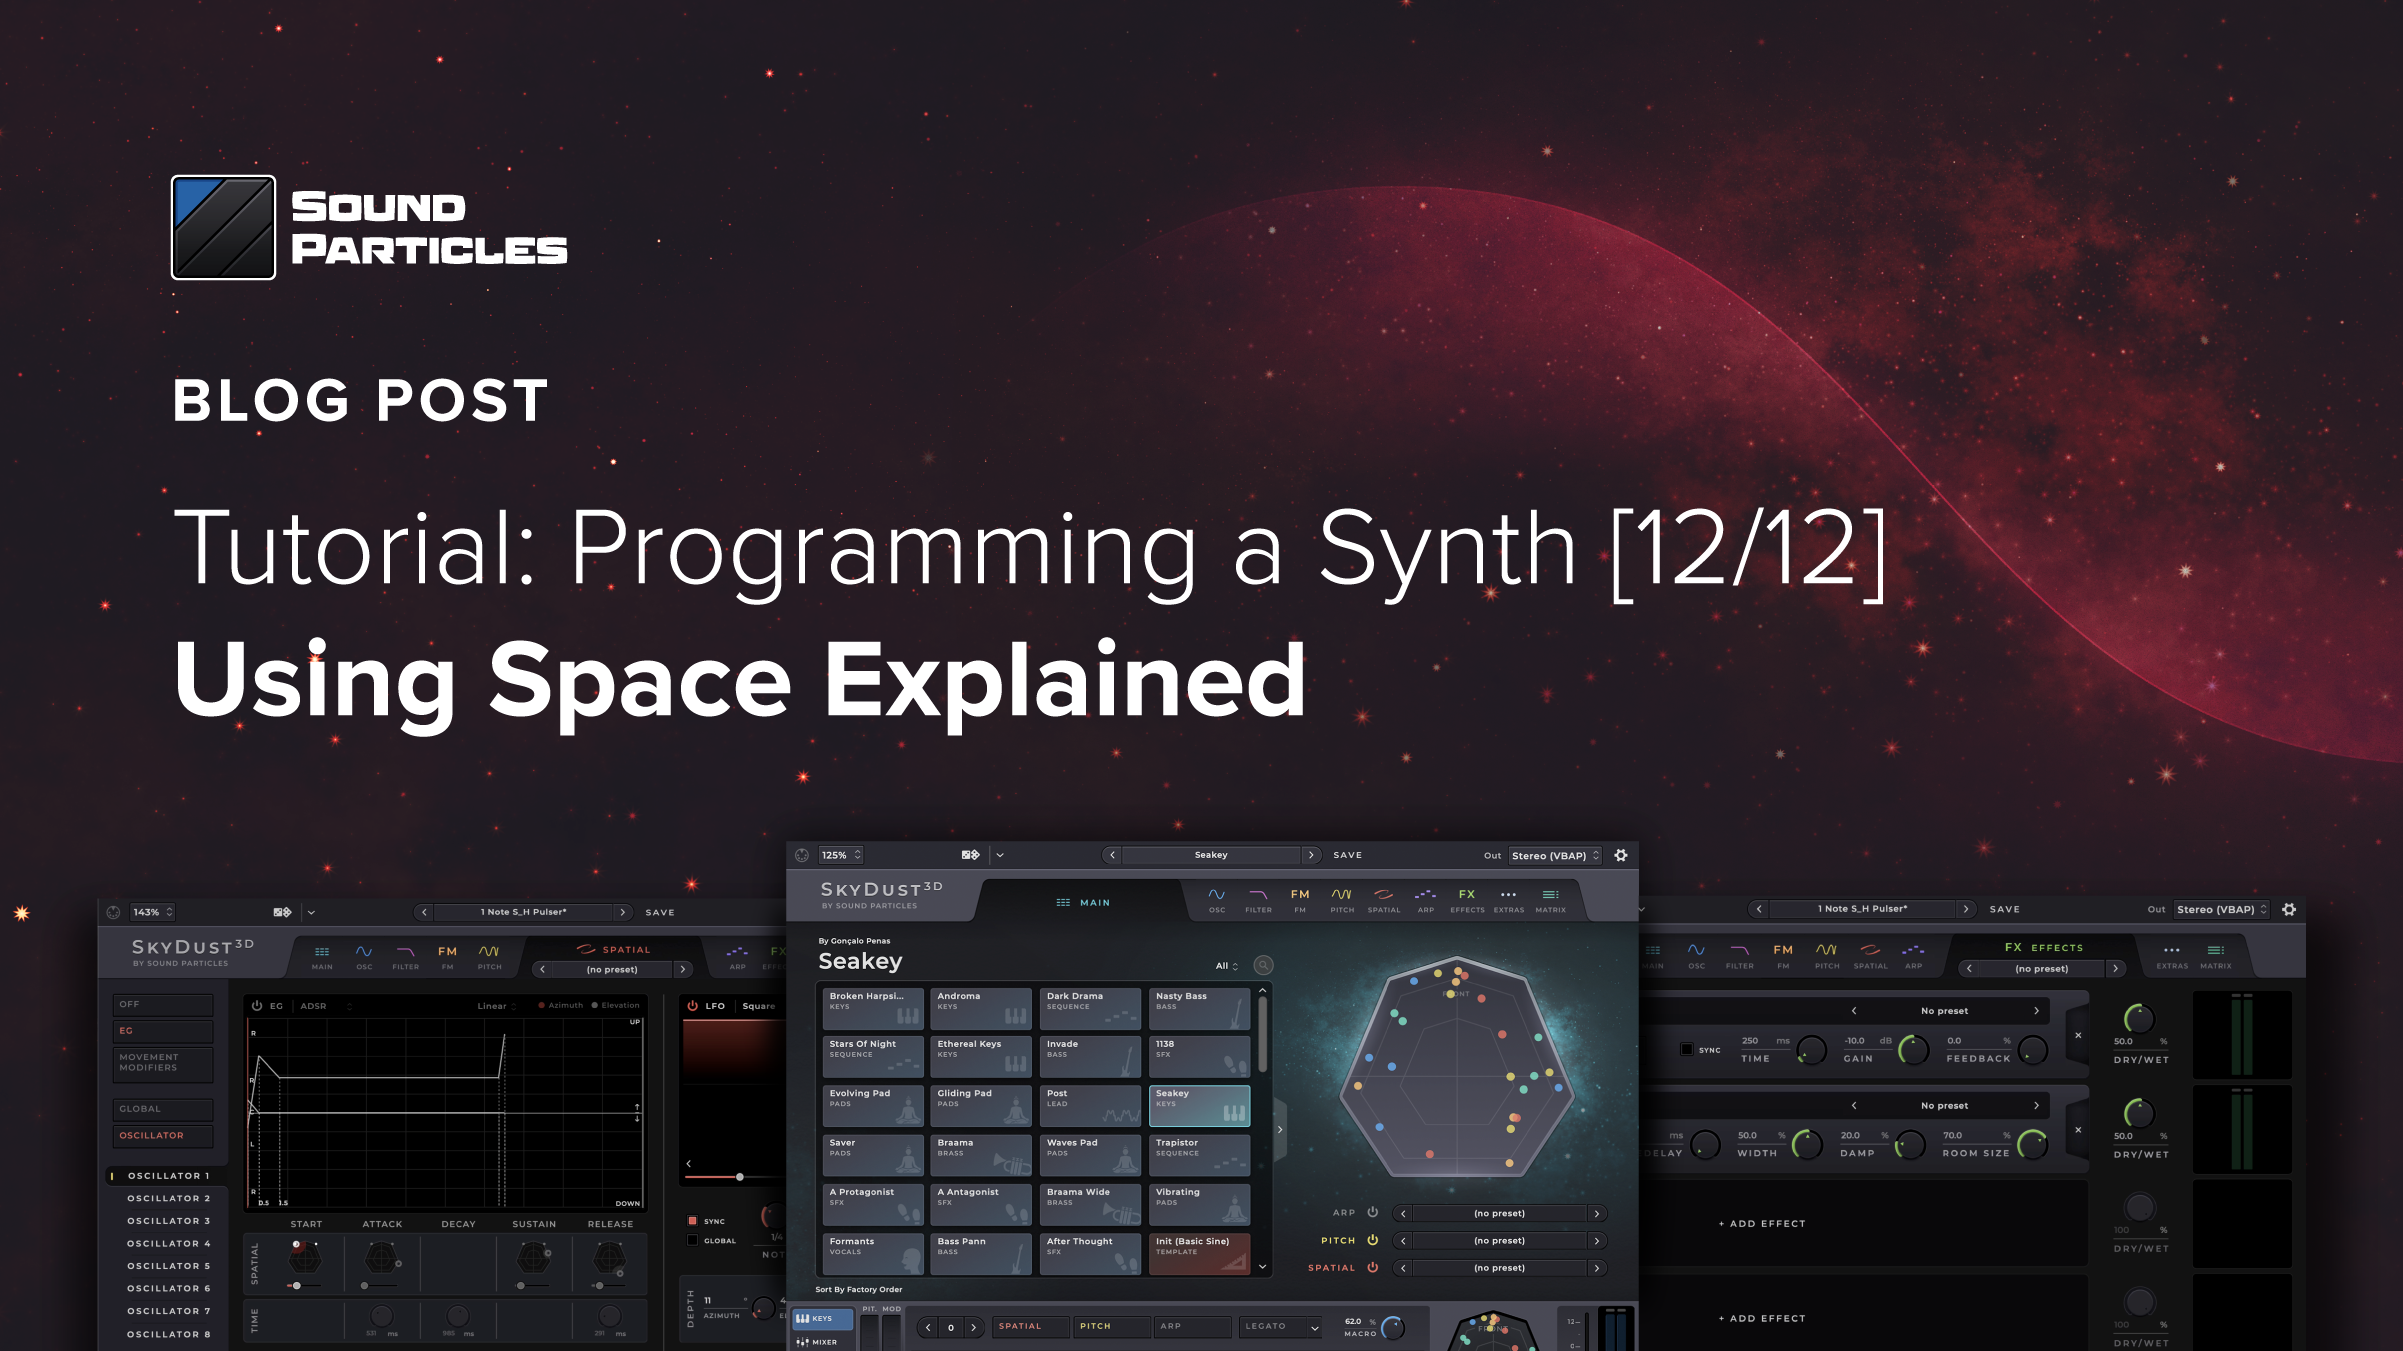The image size is (2403, 1351).
Task: Open PITCH tab icon in left Spatial window
Action: pos(489,956)
